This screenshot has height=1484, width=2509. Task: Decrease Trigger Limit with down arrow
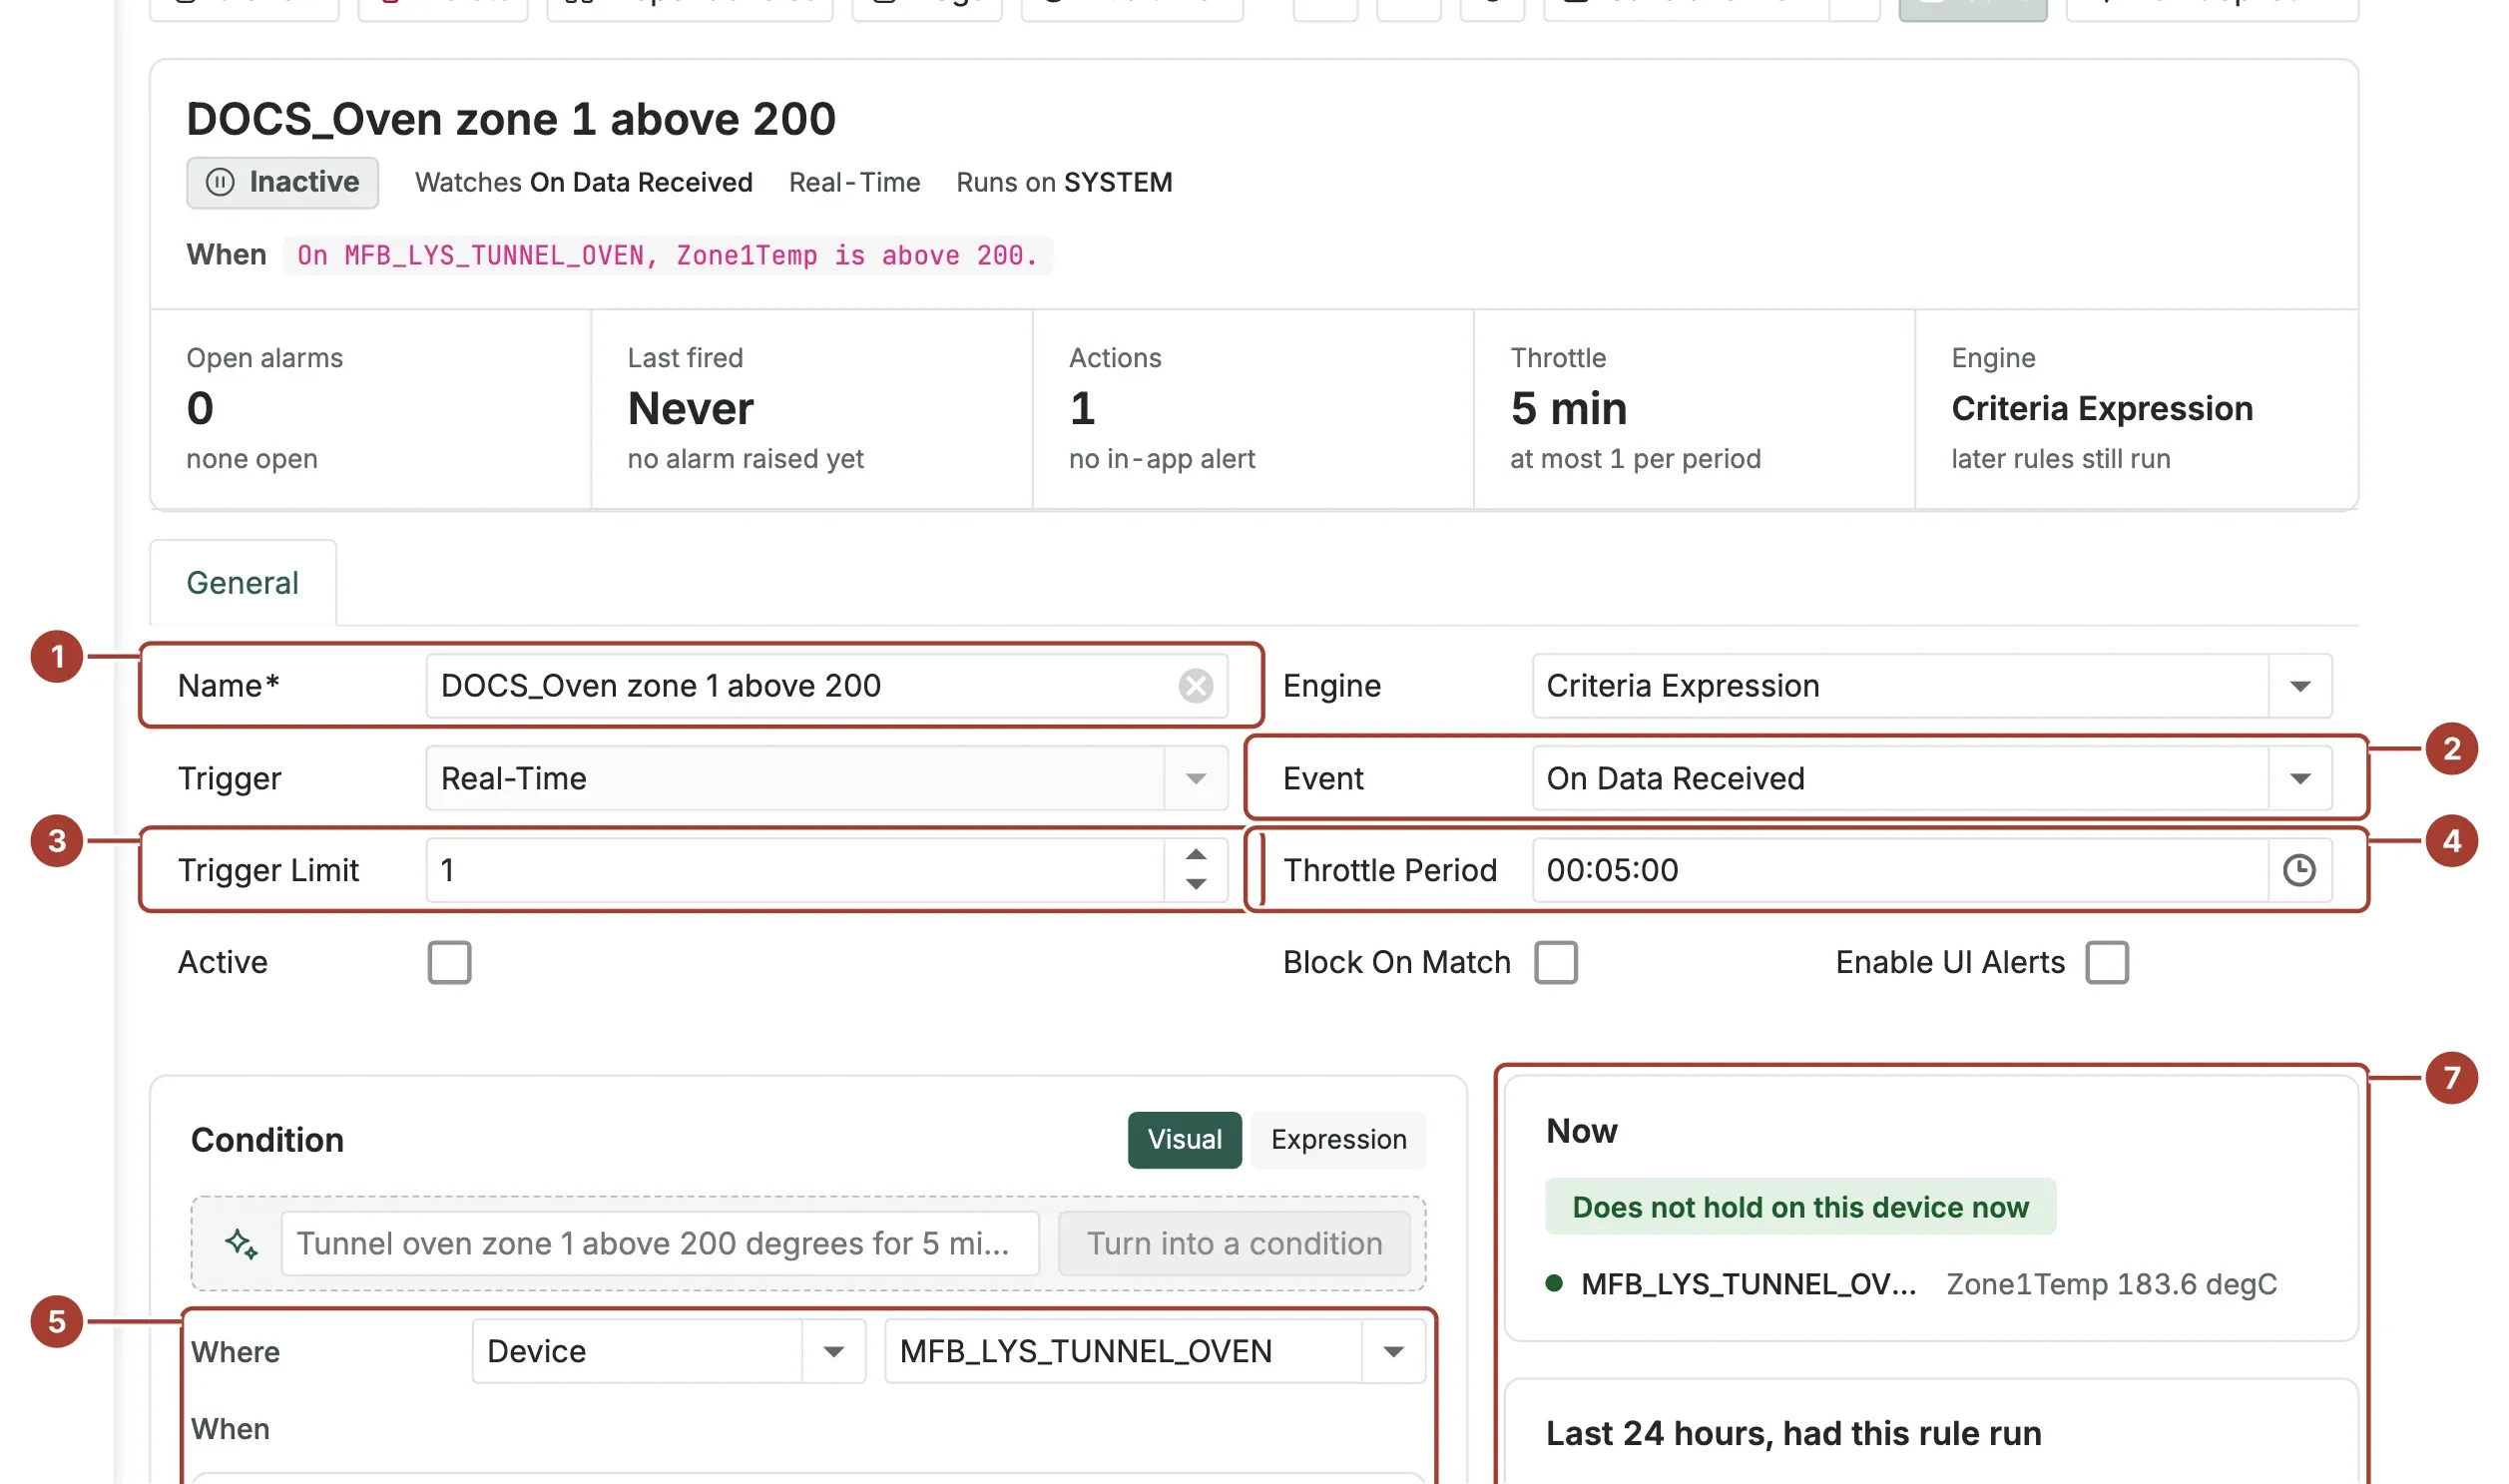pos(1195,884)
